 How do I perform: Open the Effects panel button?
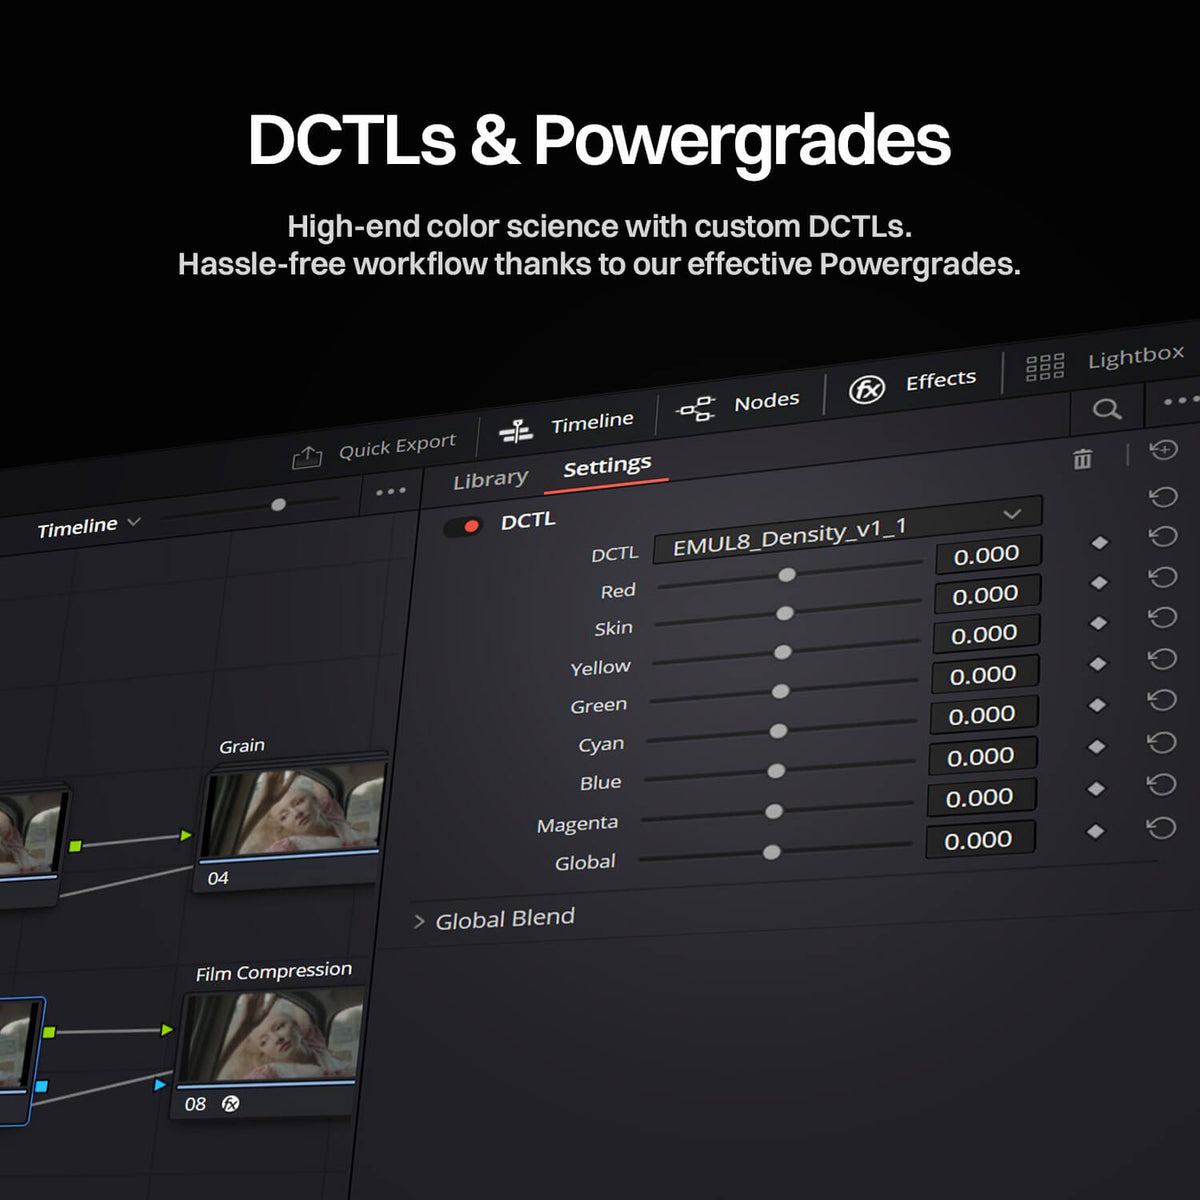click(x=912, y=384)
